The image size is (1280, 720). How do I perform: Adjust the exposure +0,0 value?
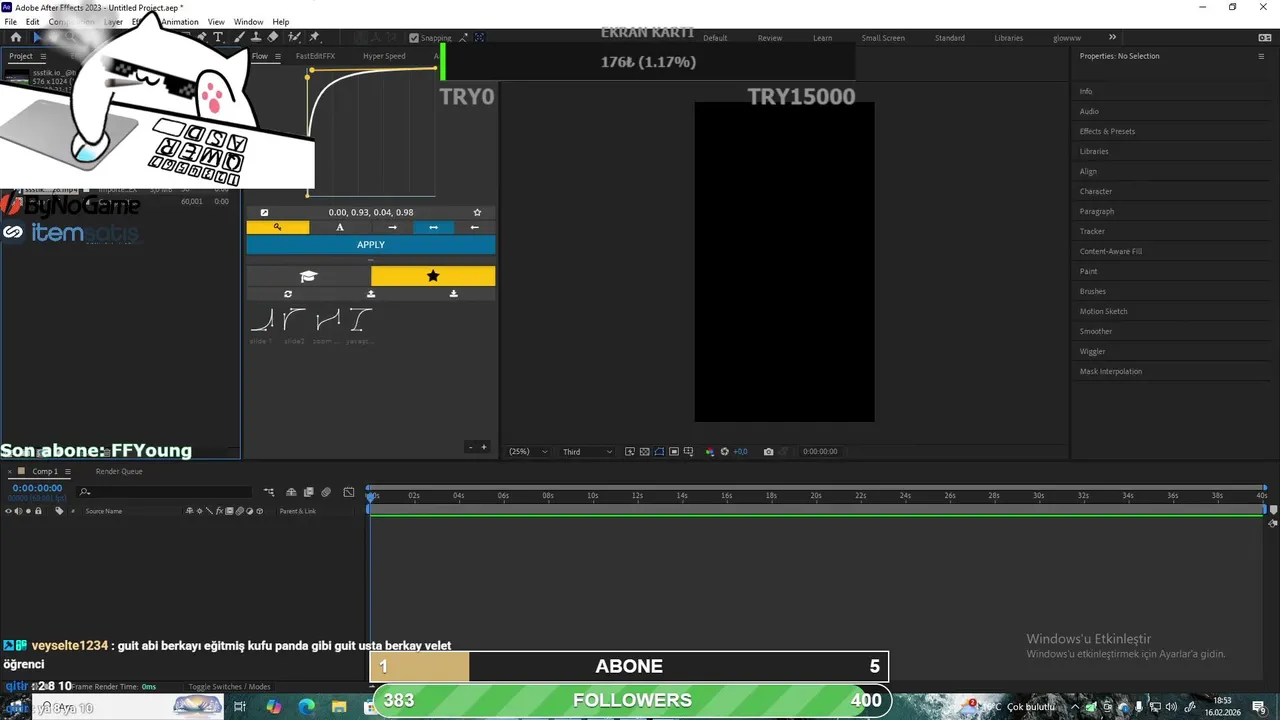[x=740, y=452]
